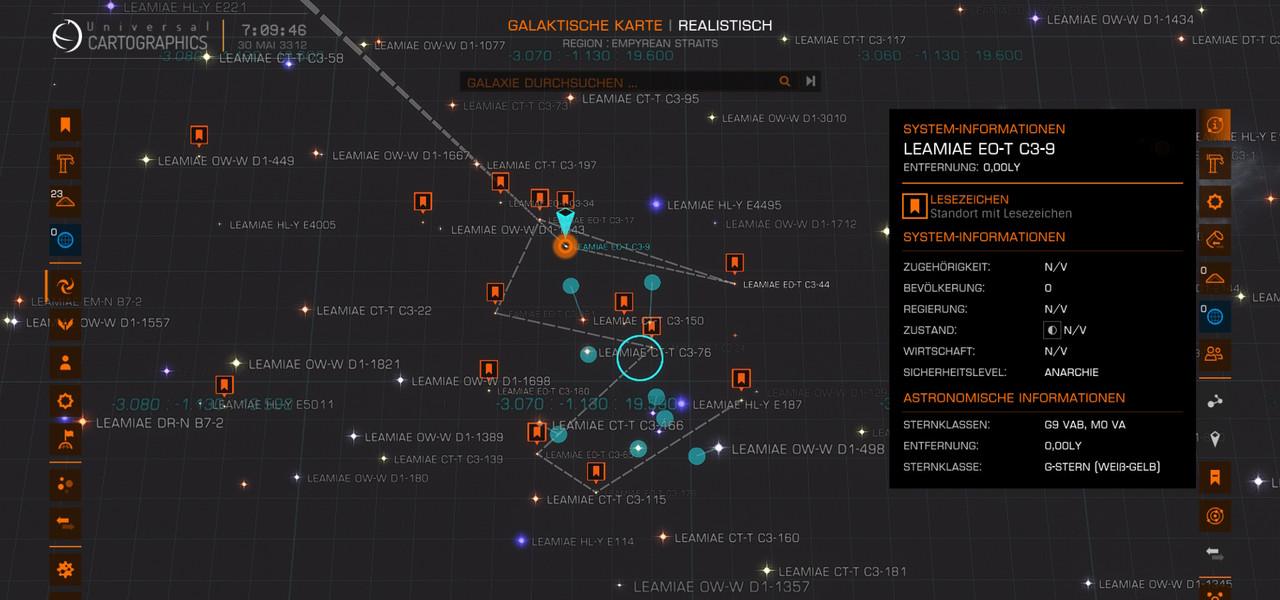Click the cyan selection ring on map

click(639, 358)
